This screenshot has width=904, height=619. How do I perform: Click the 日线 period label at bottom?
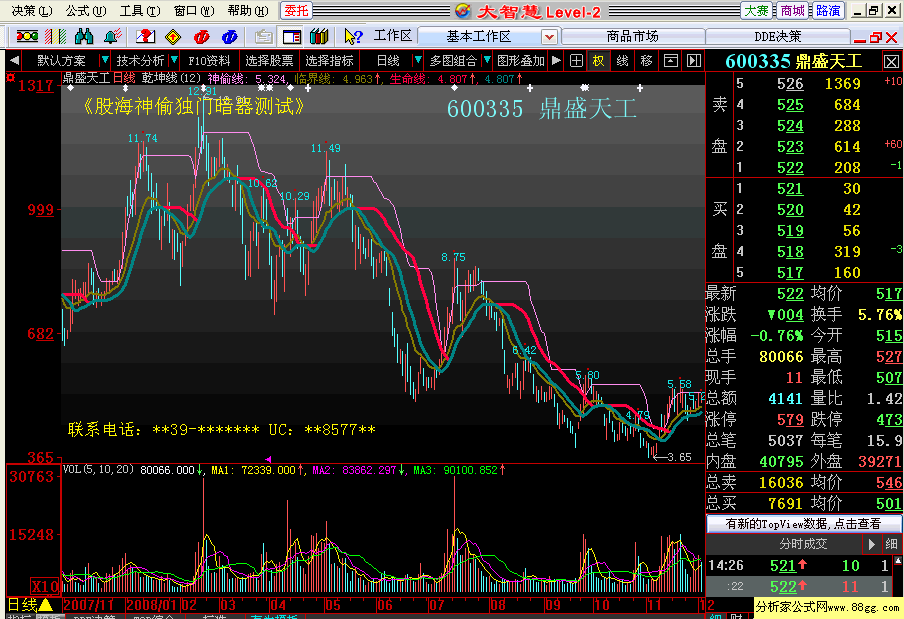click(22, 605)
